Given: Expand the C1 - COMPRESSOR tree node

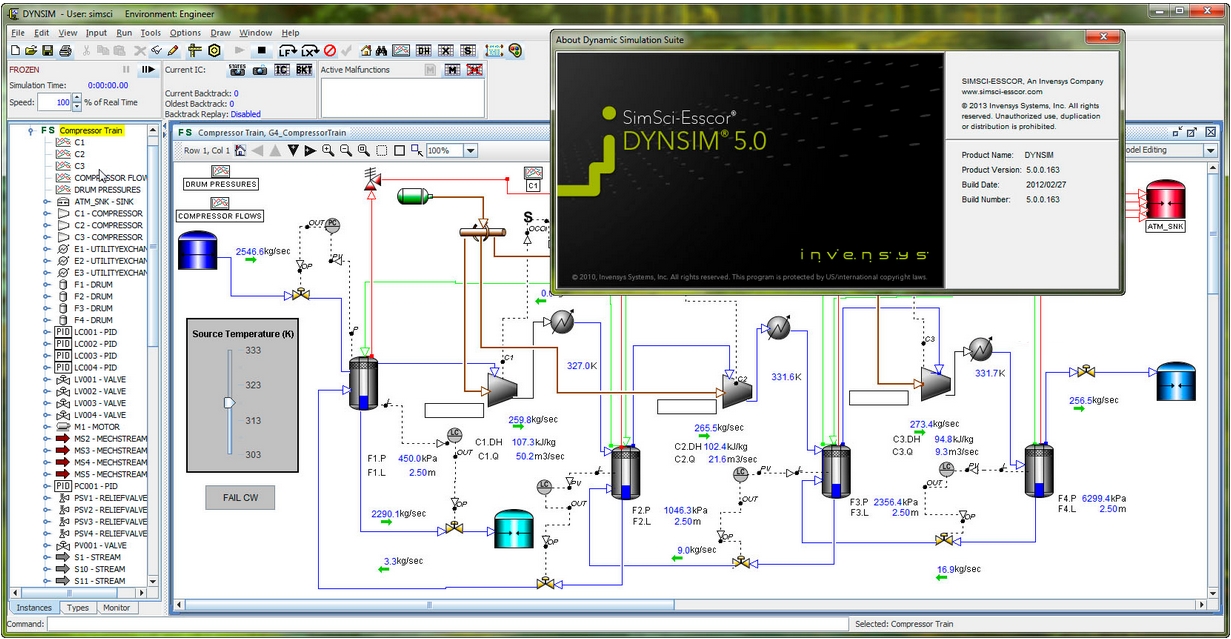Looking at the screenshot, I should pyautogui.click(x=46, y=214).
